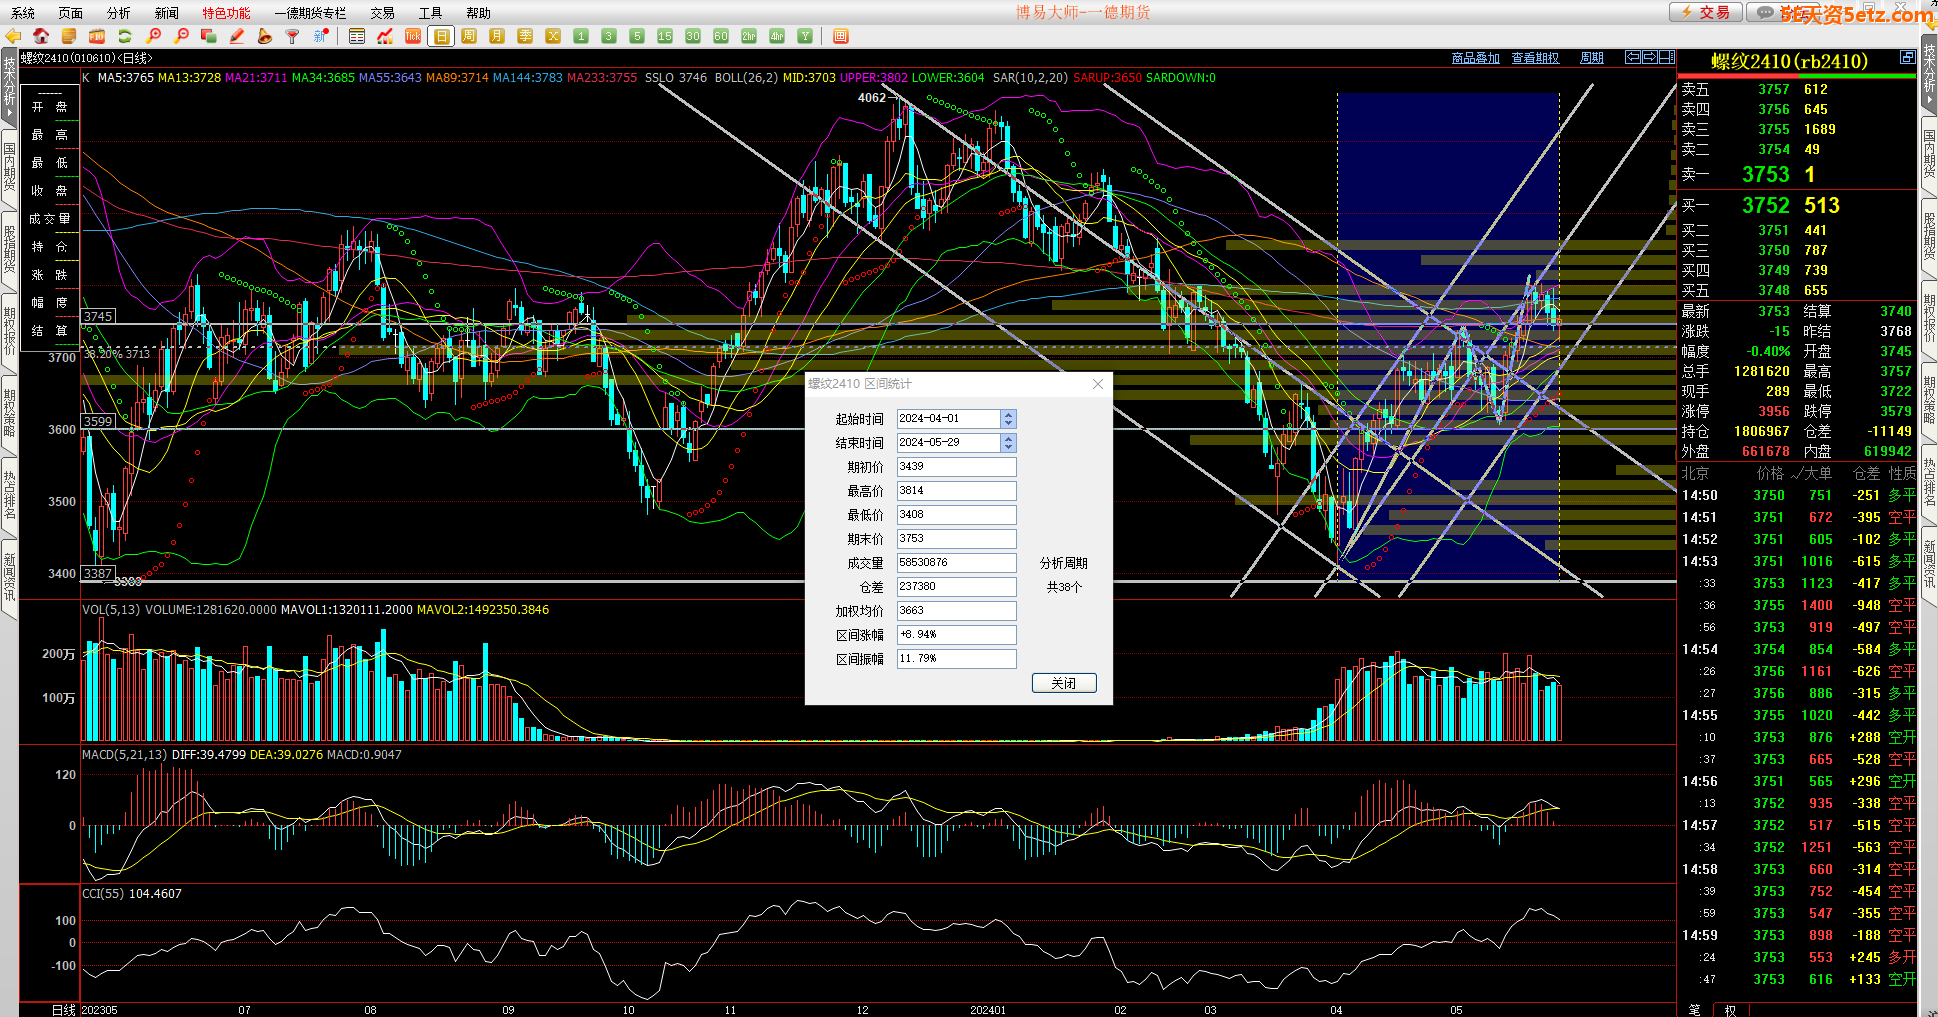
Task: Click the notebook icon in toolbar
Action: pos(69,36)
